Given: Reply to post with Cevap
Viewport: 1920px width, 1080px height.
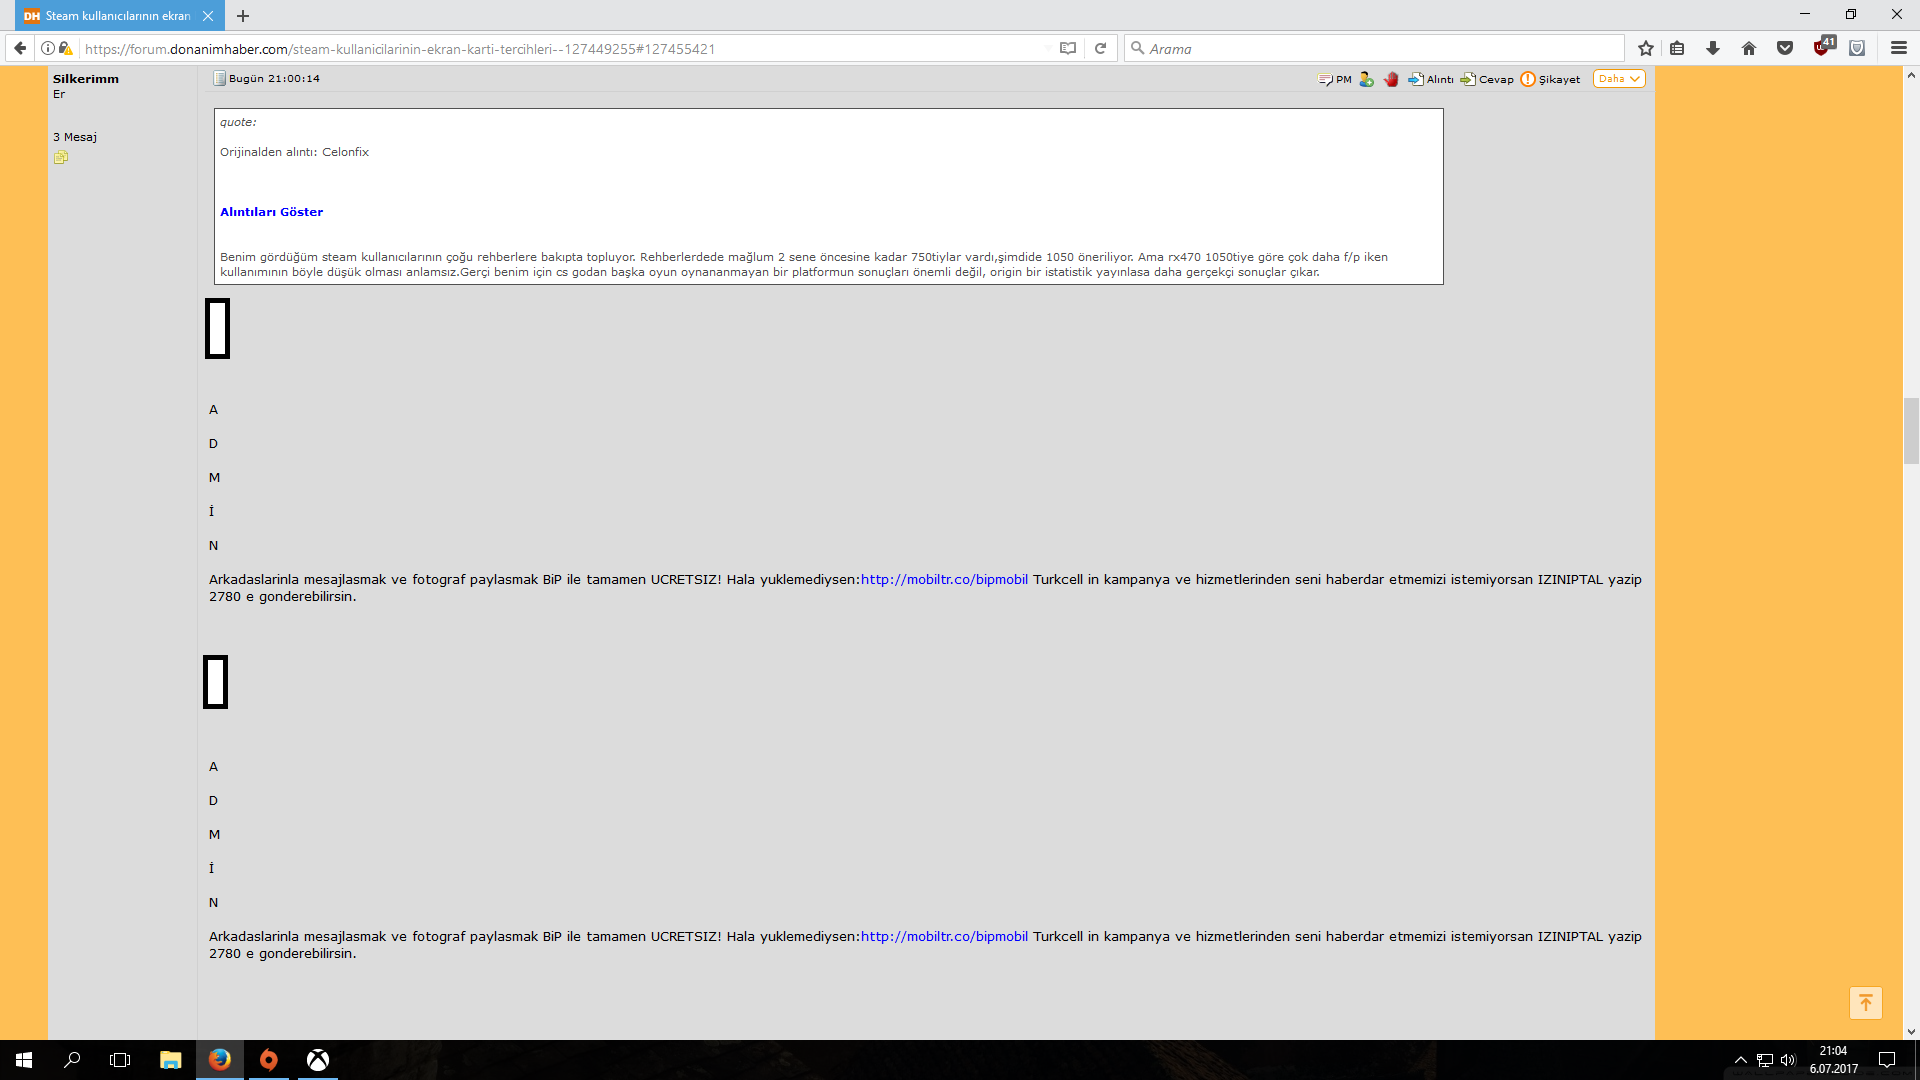Looking at the screenshot, I should tap(1487, 79).
